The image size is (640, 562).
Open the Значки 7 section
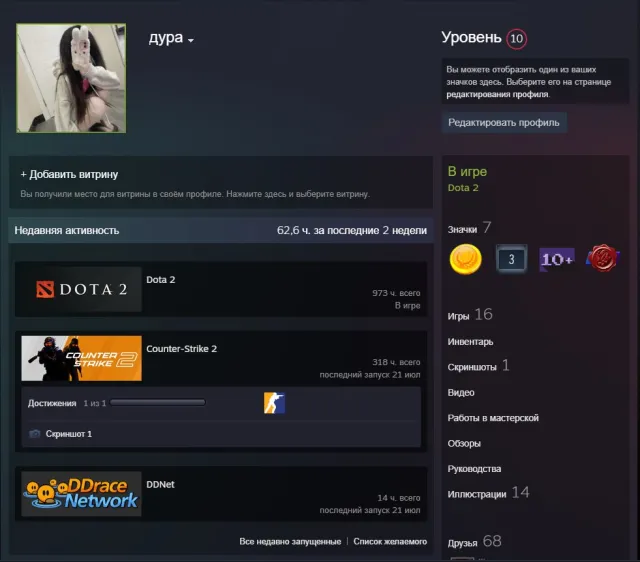click(469, 228)
